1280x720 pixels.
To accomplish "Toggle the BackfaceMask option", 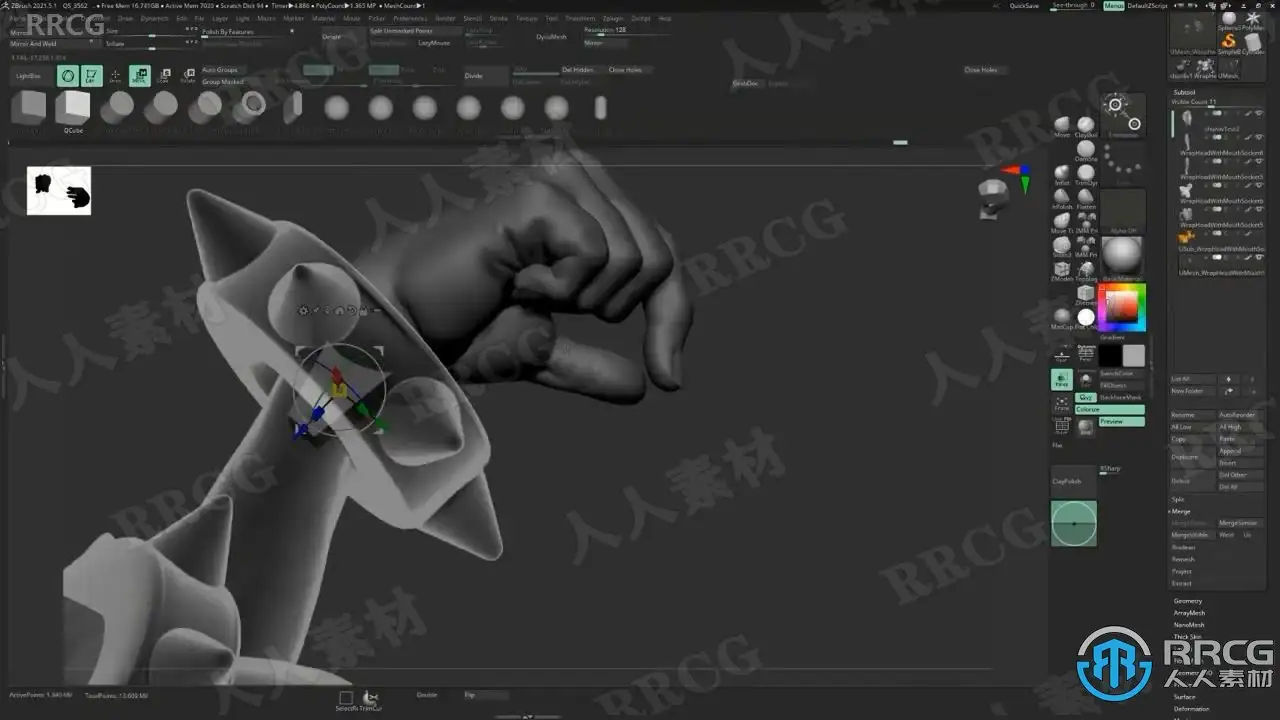I will coord(1121,397).
